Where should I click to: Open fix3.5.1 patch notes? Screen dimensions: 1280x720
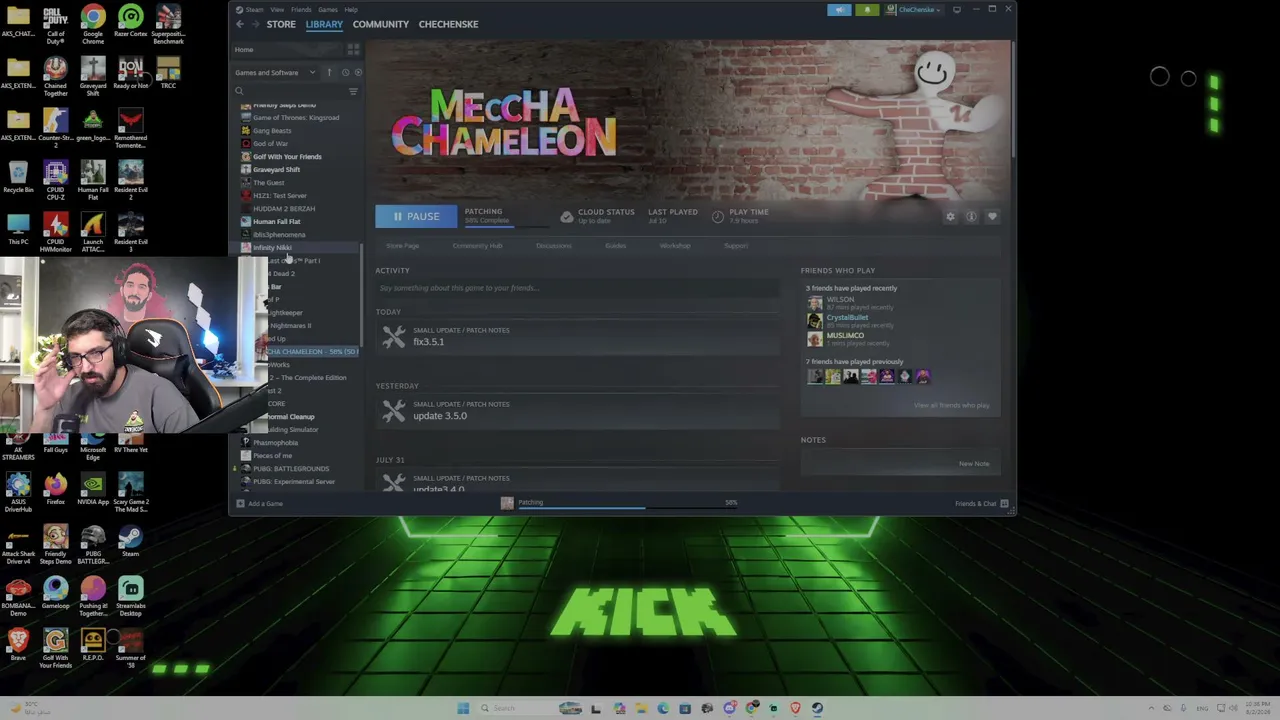click(428, 342)
